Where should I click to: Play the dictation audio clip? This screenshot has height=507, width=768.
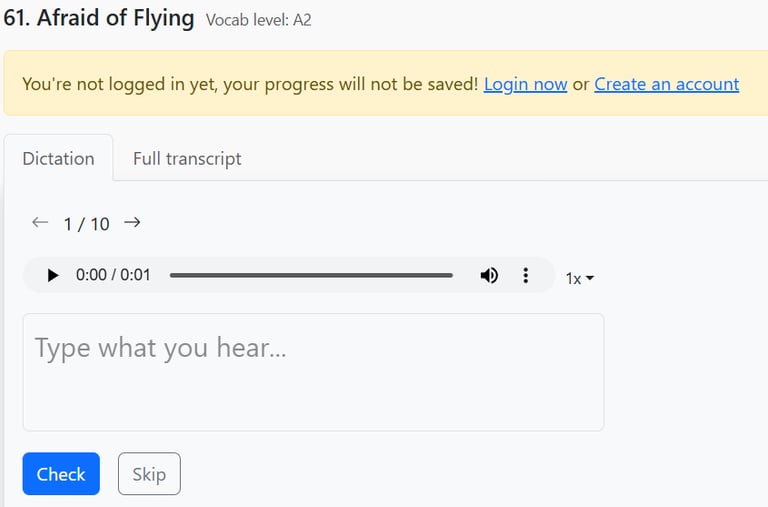coord(53,275)
